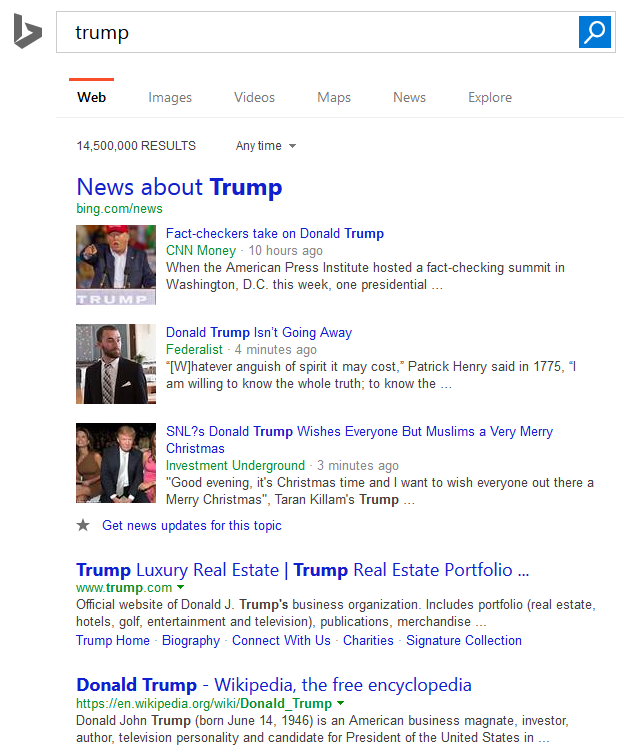This screenshot has width=624, height=752.
Task: Expand the Any time filter dropdown
Action: 266,146
